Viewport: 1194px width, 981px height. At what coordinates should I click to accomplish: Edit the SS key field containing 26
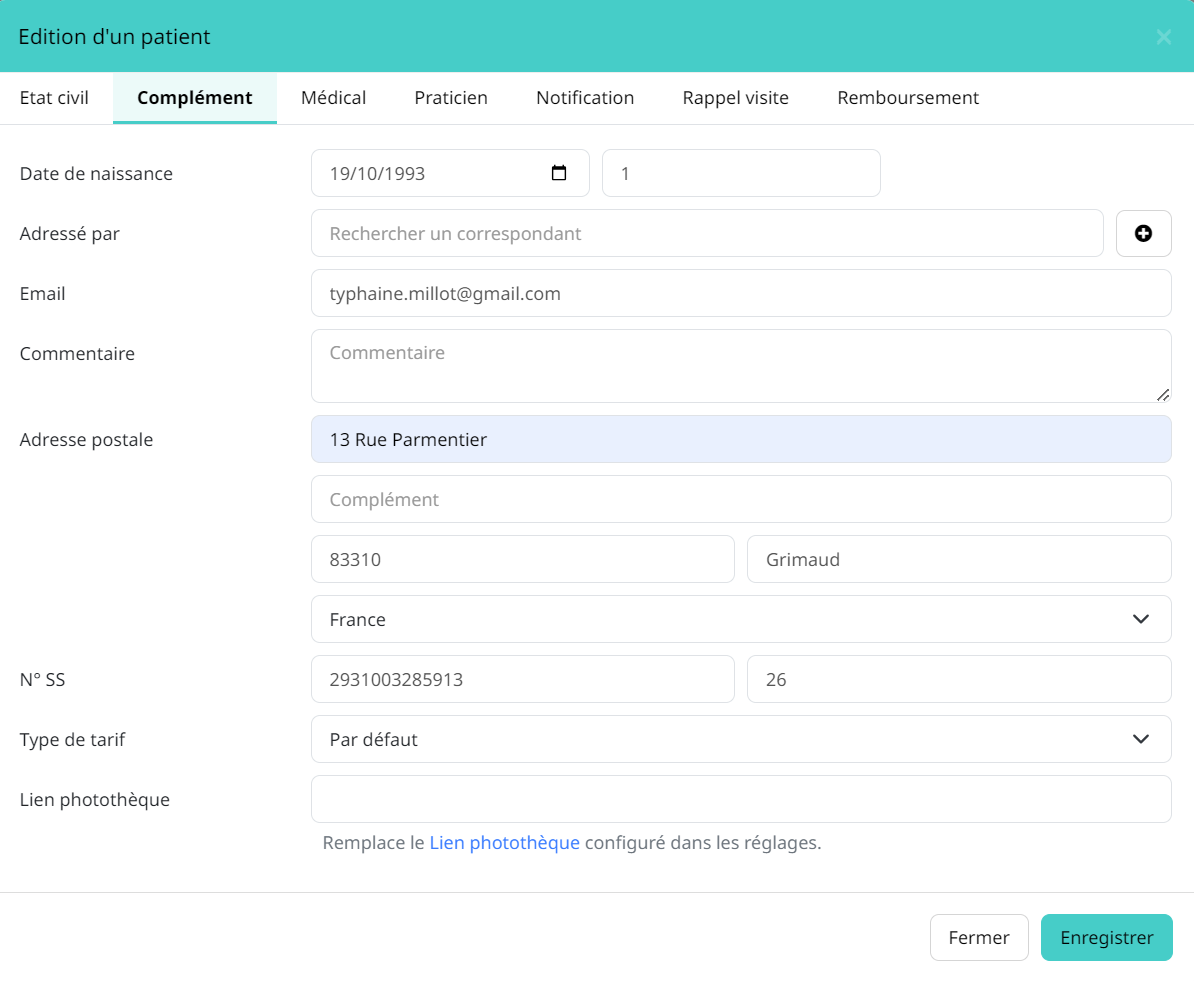click(959, 679)
